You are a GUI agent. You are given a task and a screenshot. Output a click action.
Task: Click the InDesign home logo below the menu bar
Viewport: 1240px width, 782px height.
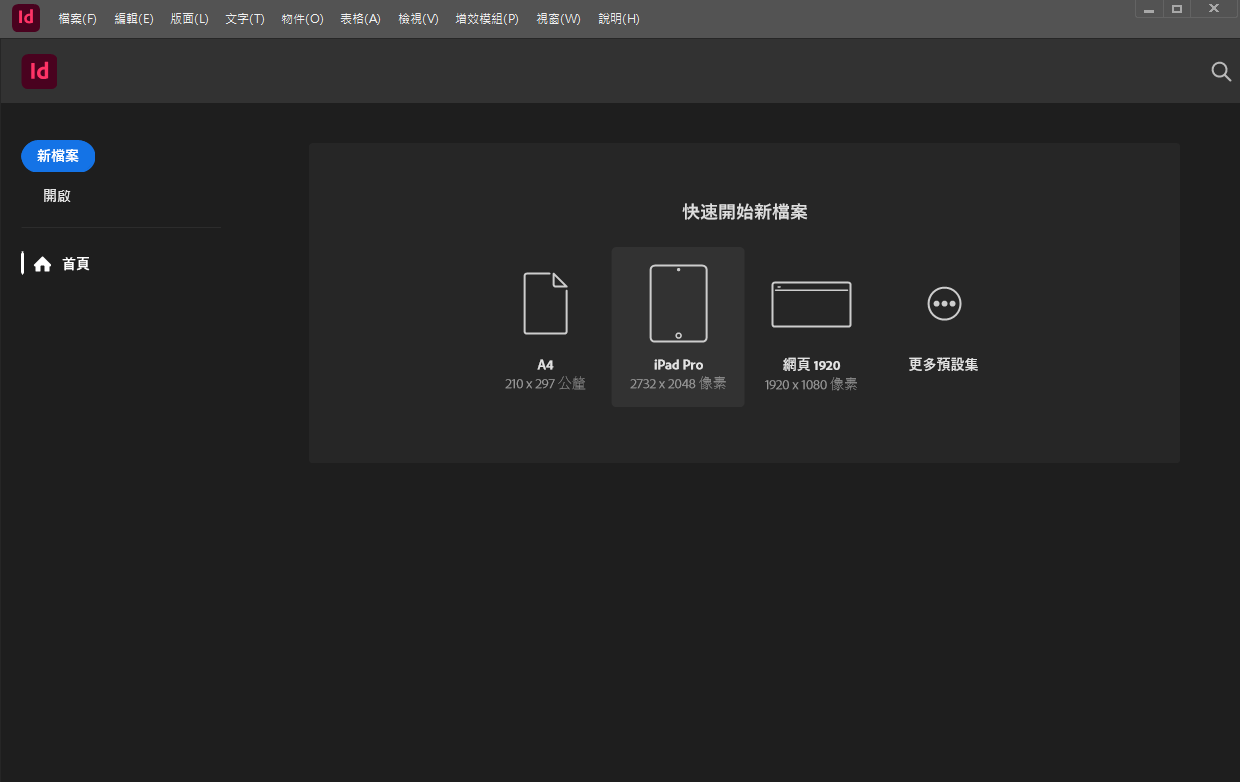click(40, 71)
